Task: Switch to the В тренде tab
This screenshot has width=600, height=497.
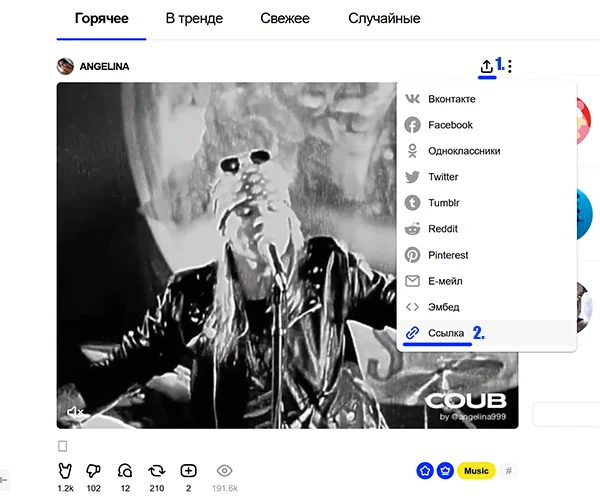Action: coord(194,18)
